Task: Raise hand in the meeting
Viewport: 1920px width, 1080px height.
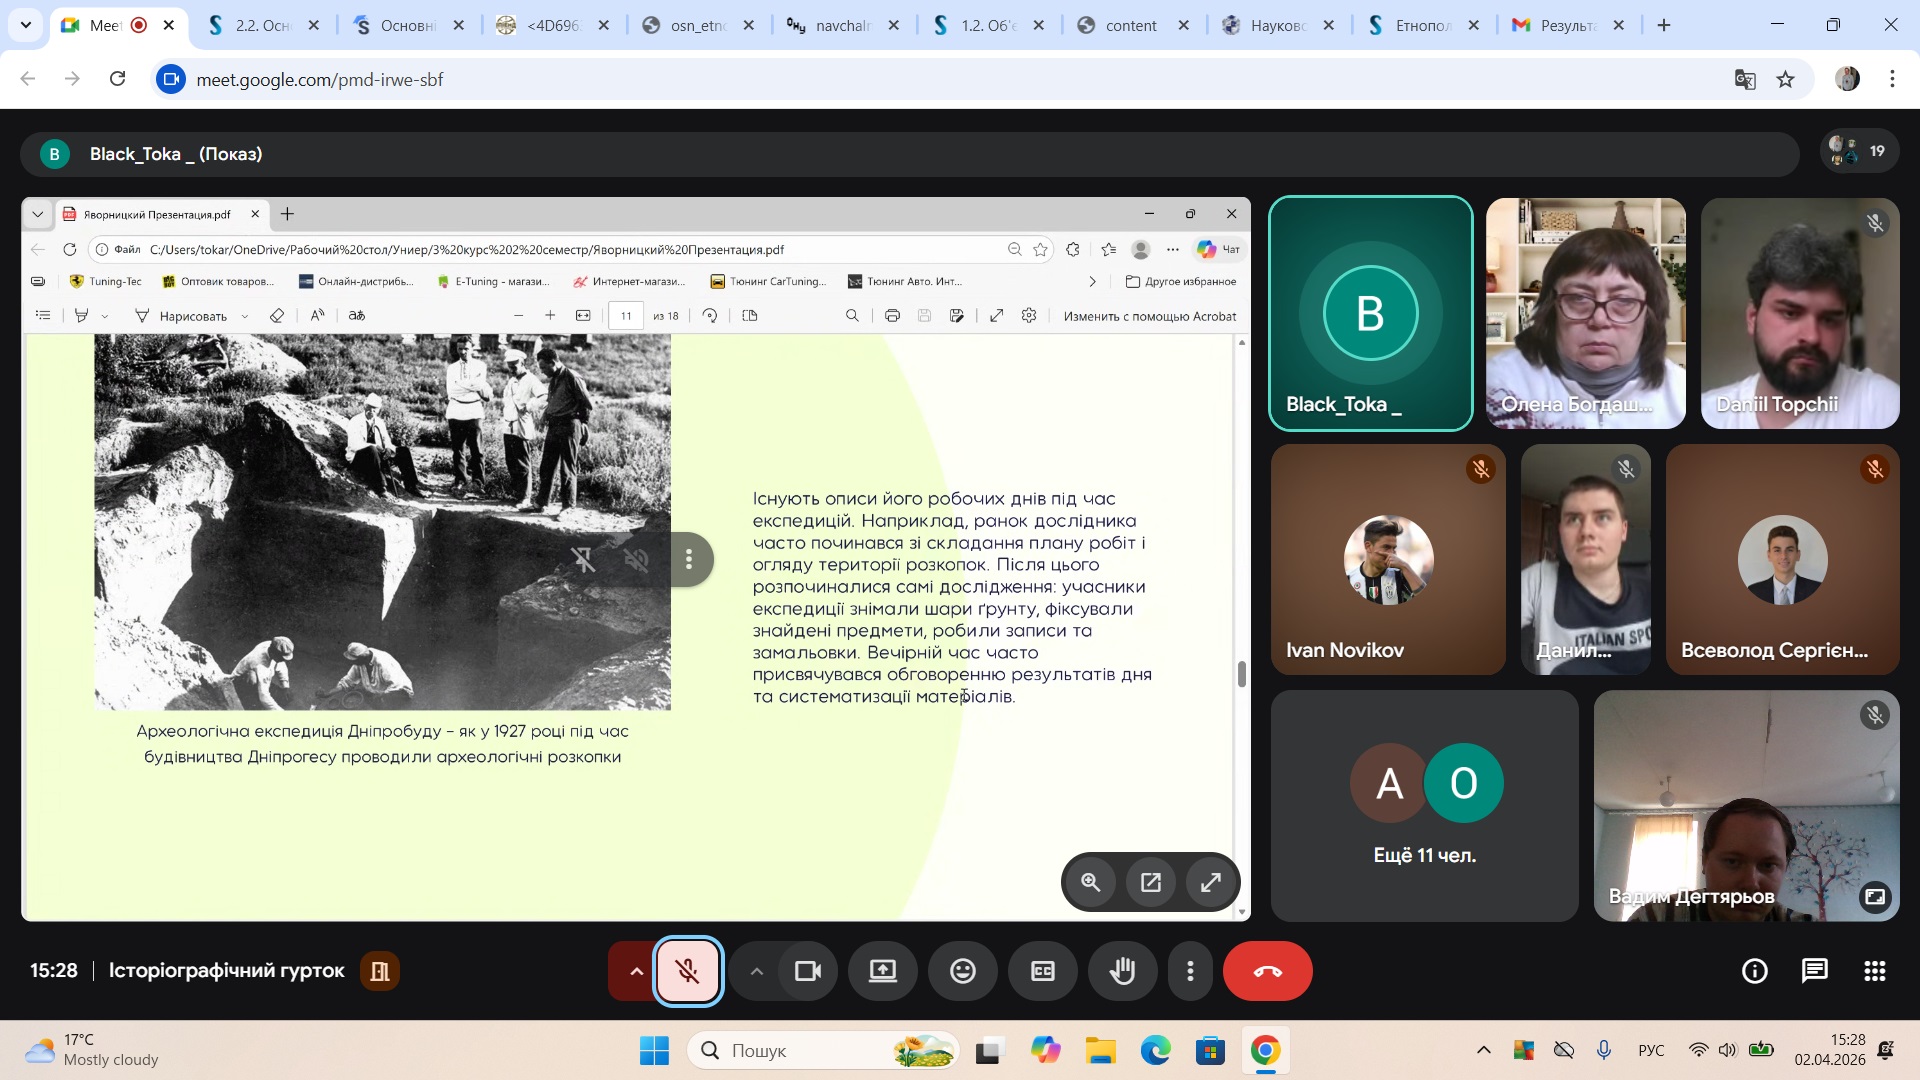Action: point(1122,971)
